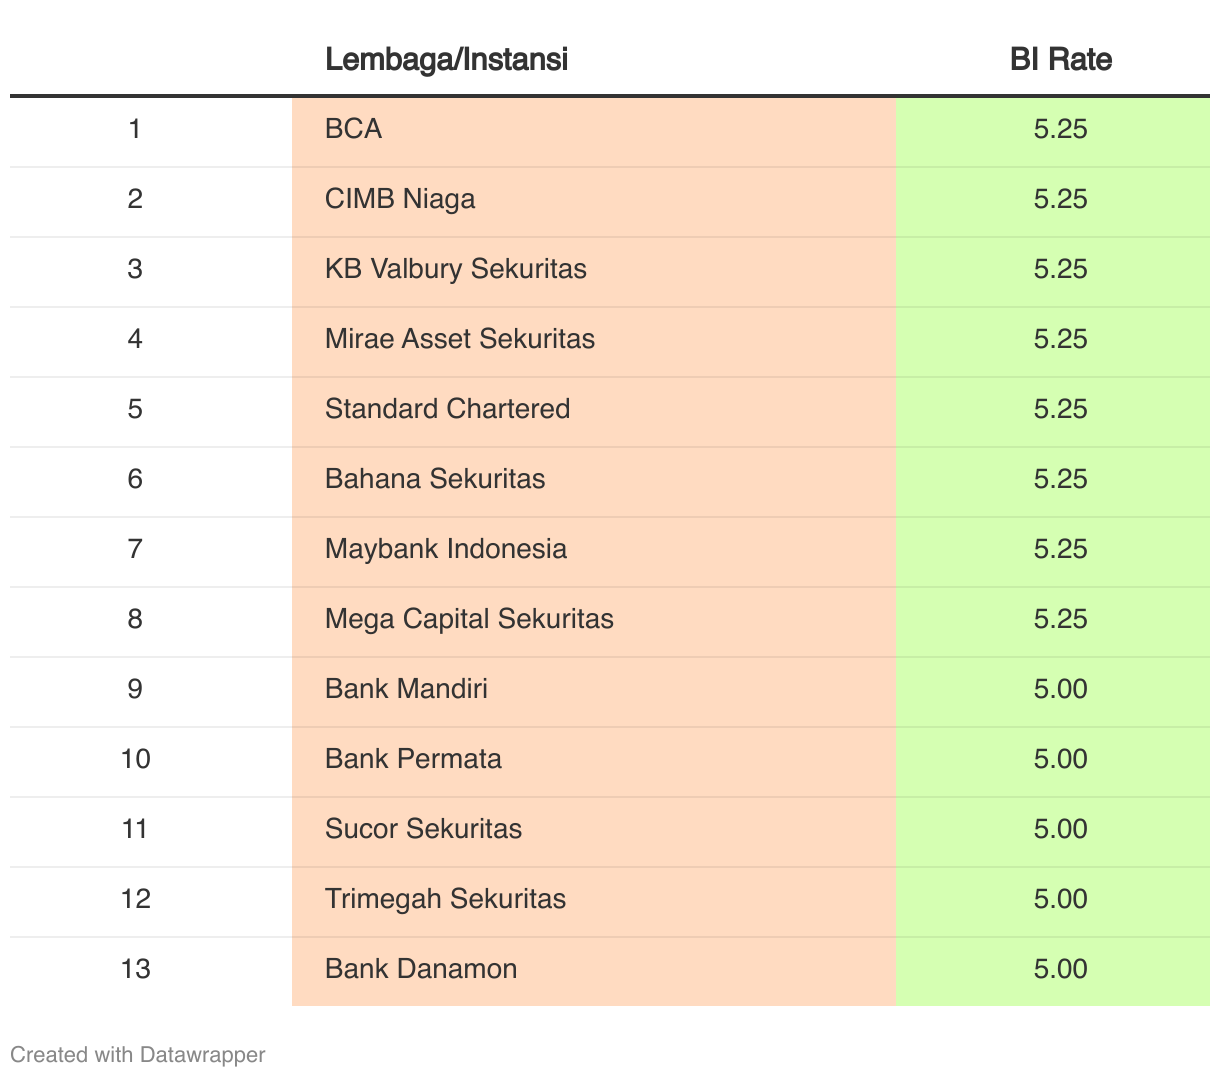Screen dimensions: 1220x1078
Task: Click the Bahana Sekuritas cell
Action: point(435,479)
